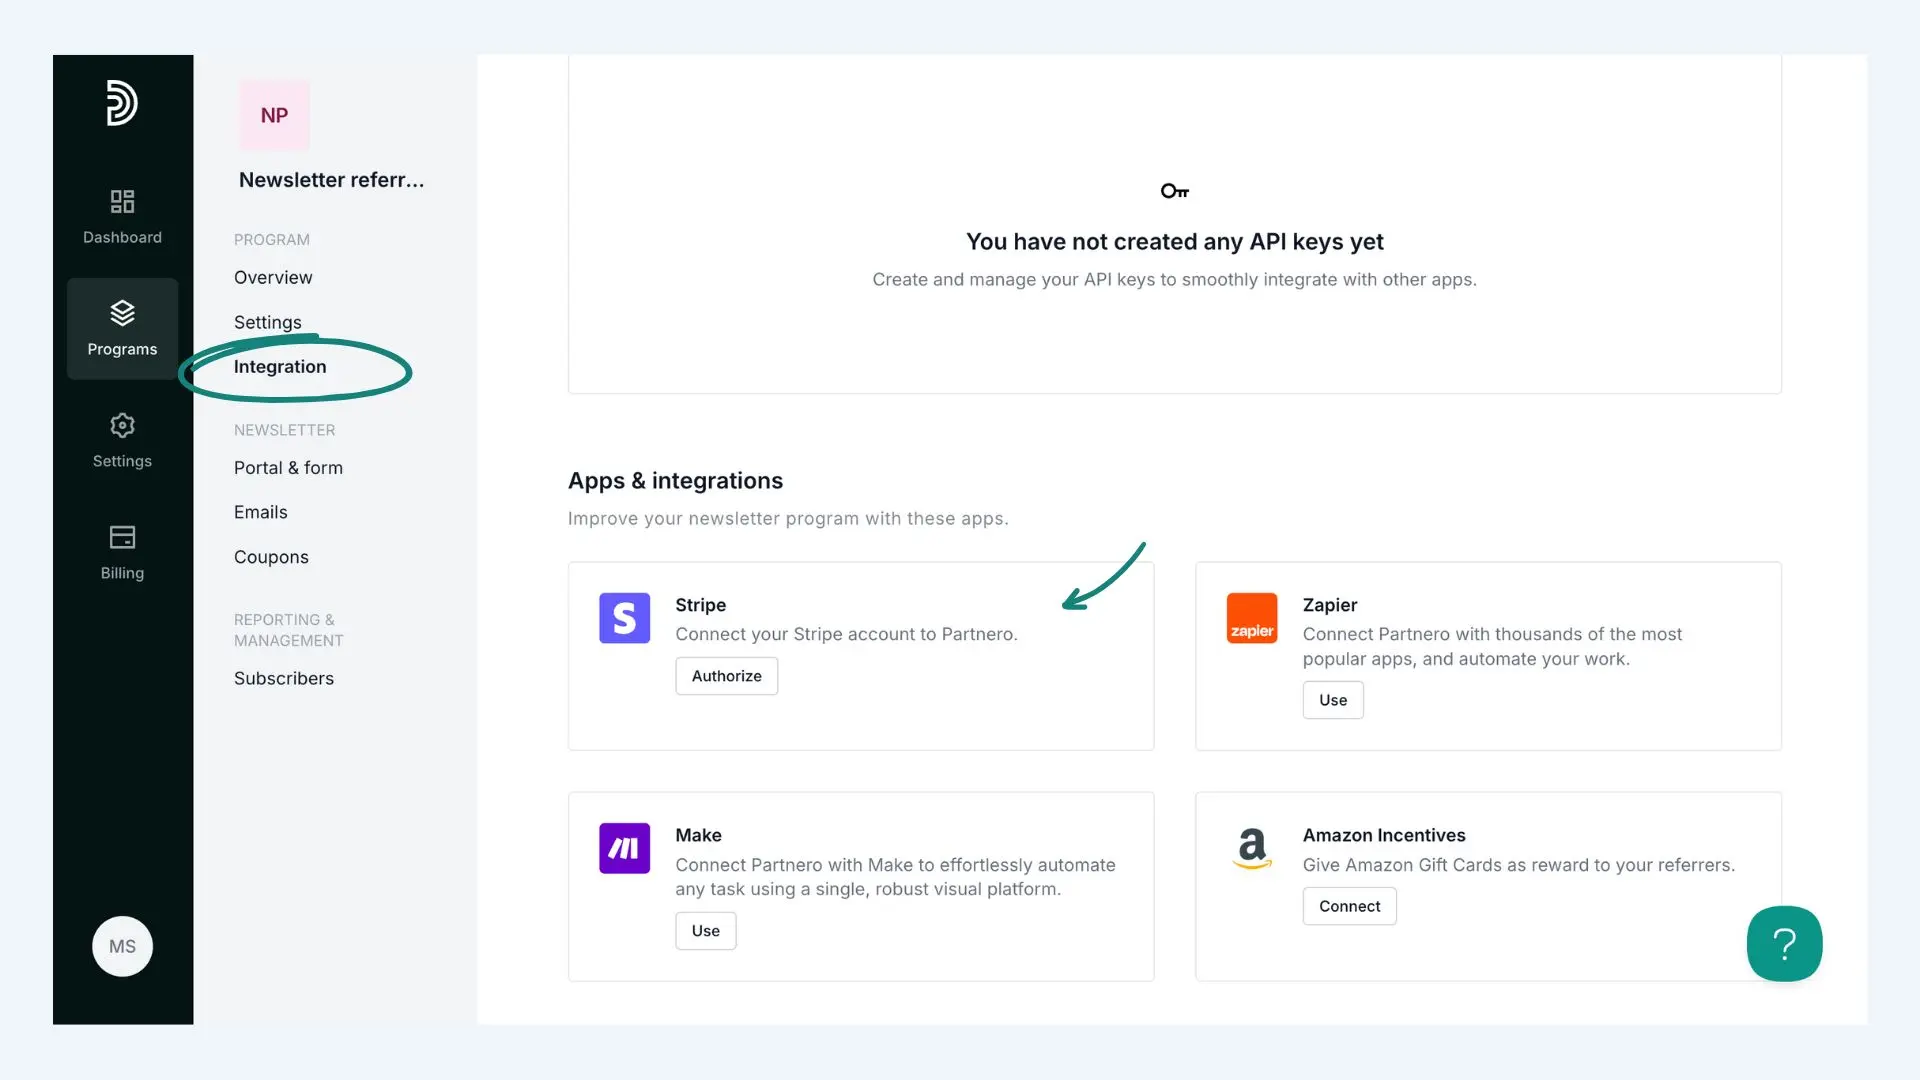Click 'Create and manage your API keys' description
This screenshot has width=1920, height=1080.
click(1174, 280)
